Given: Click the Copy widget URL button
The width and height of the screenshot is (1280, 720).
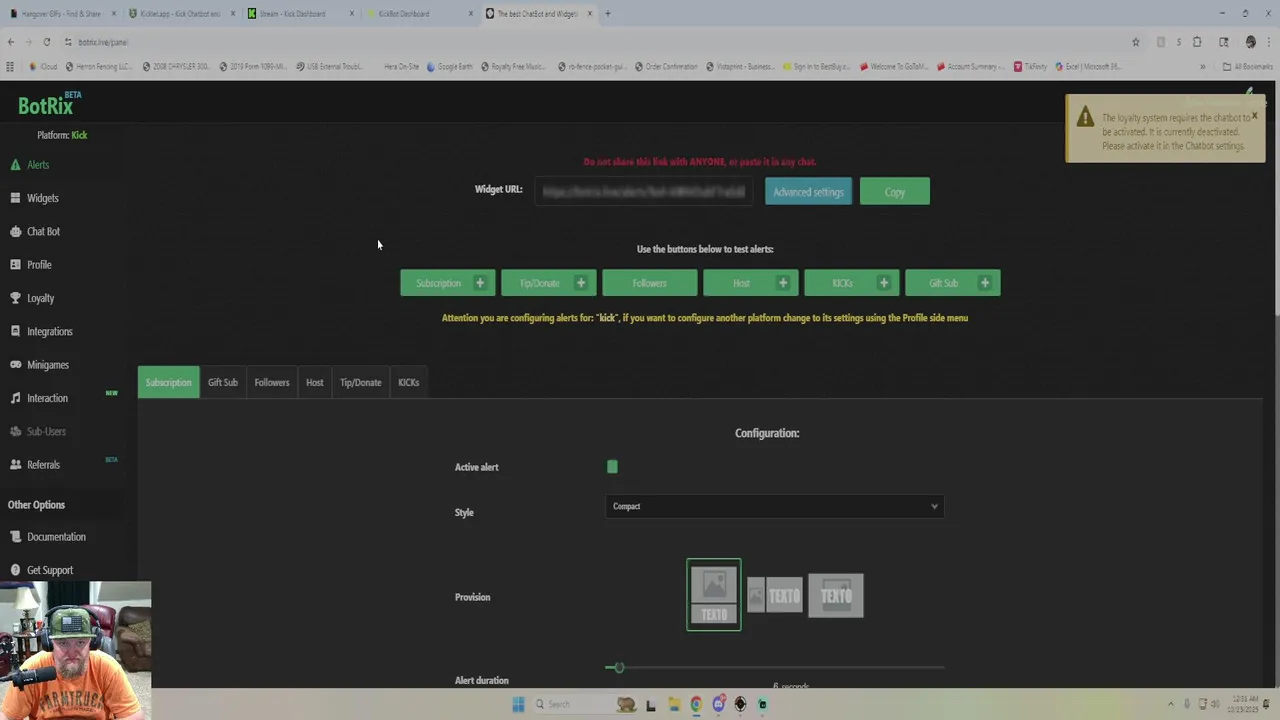Looking at the screenshot, I should [x=895, y=192].
